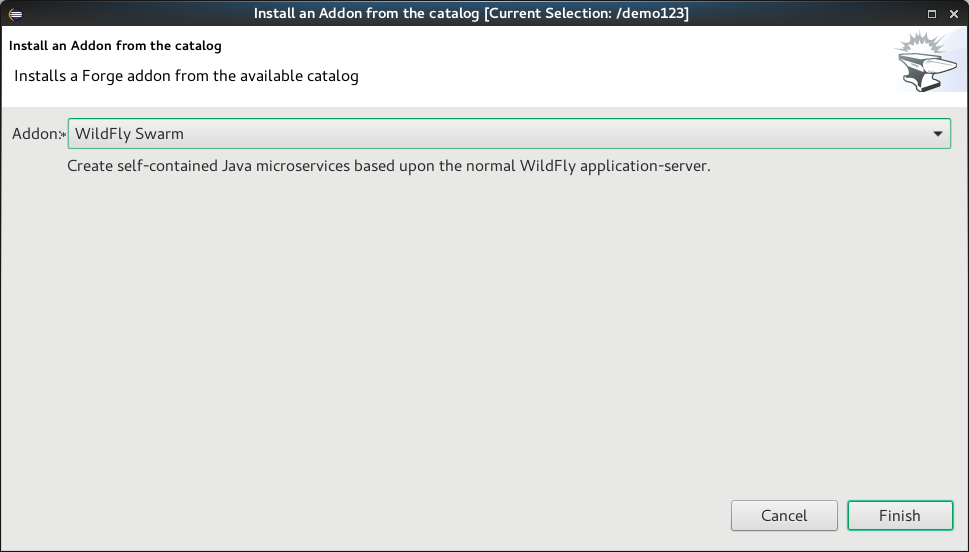969x552 pixels.
Task: Maximize the Install an Addon dialog
Action: (x=932, y=13)
